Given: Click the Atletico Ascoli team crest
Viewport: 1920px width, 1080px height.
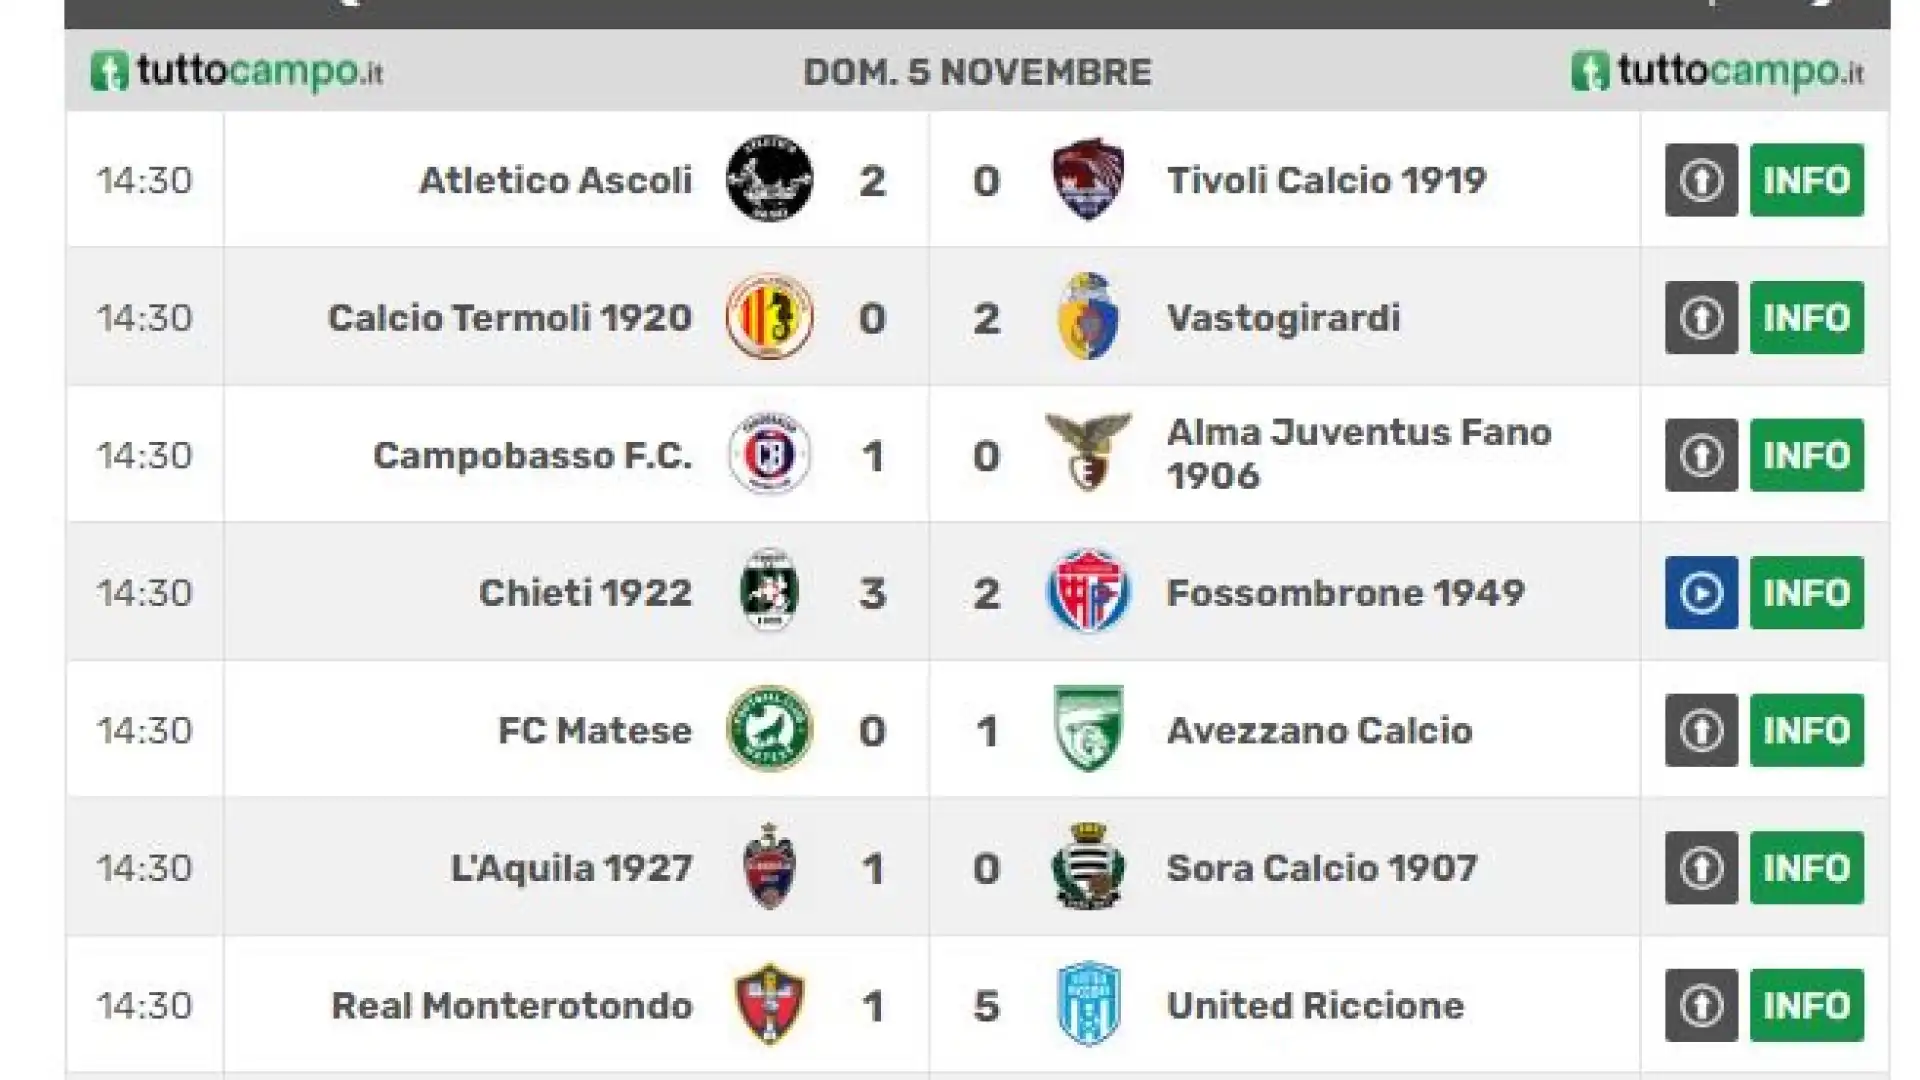Looking at the screenshot, I should (769, 179).
